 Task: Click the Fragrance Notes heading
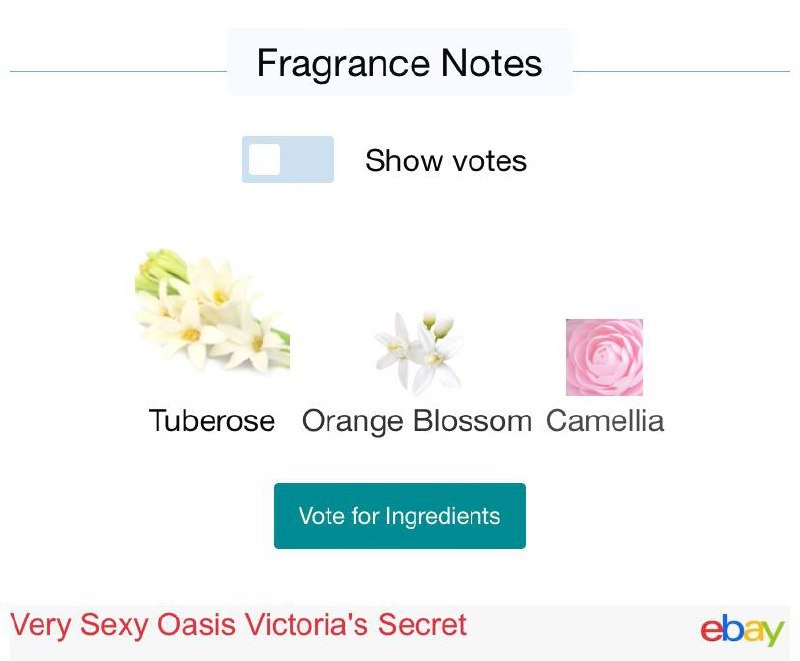tap(399, 63)
